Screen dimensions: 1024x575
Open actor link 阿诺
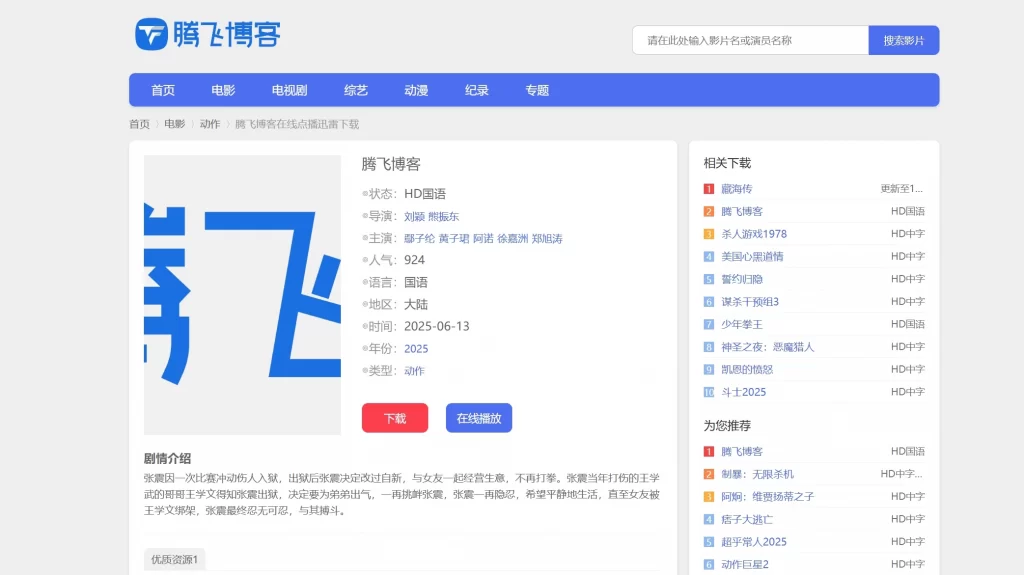(483, 238)
